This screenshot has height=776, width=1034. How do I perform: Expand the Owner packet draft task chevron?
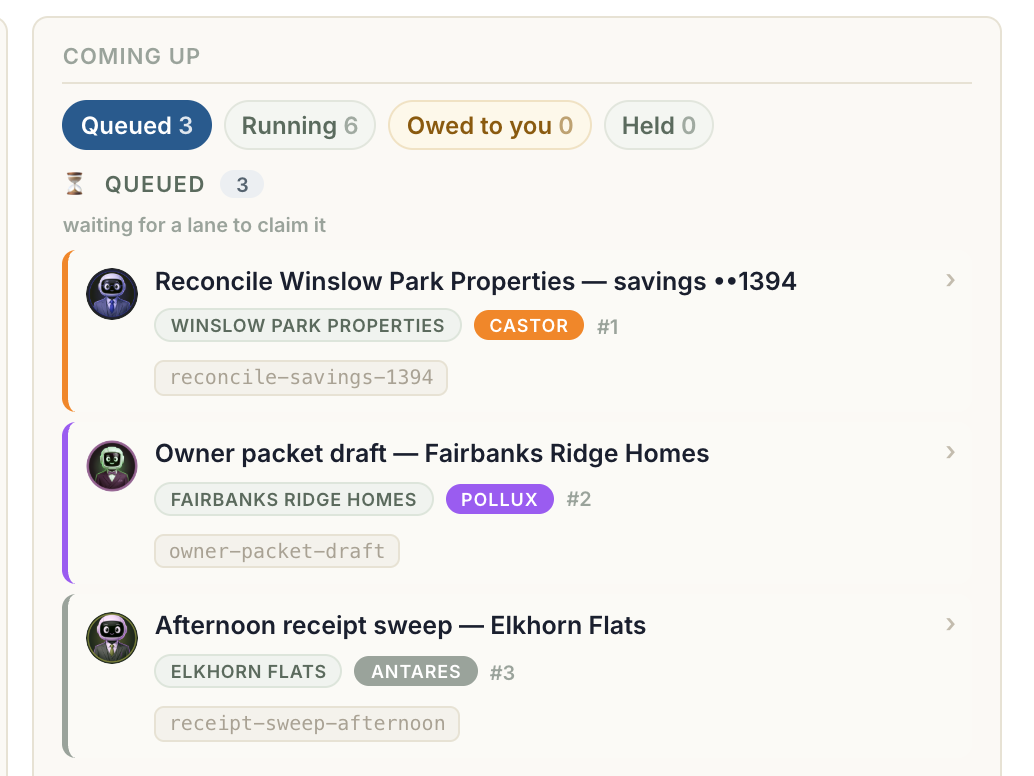[950, 452]
